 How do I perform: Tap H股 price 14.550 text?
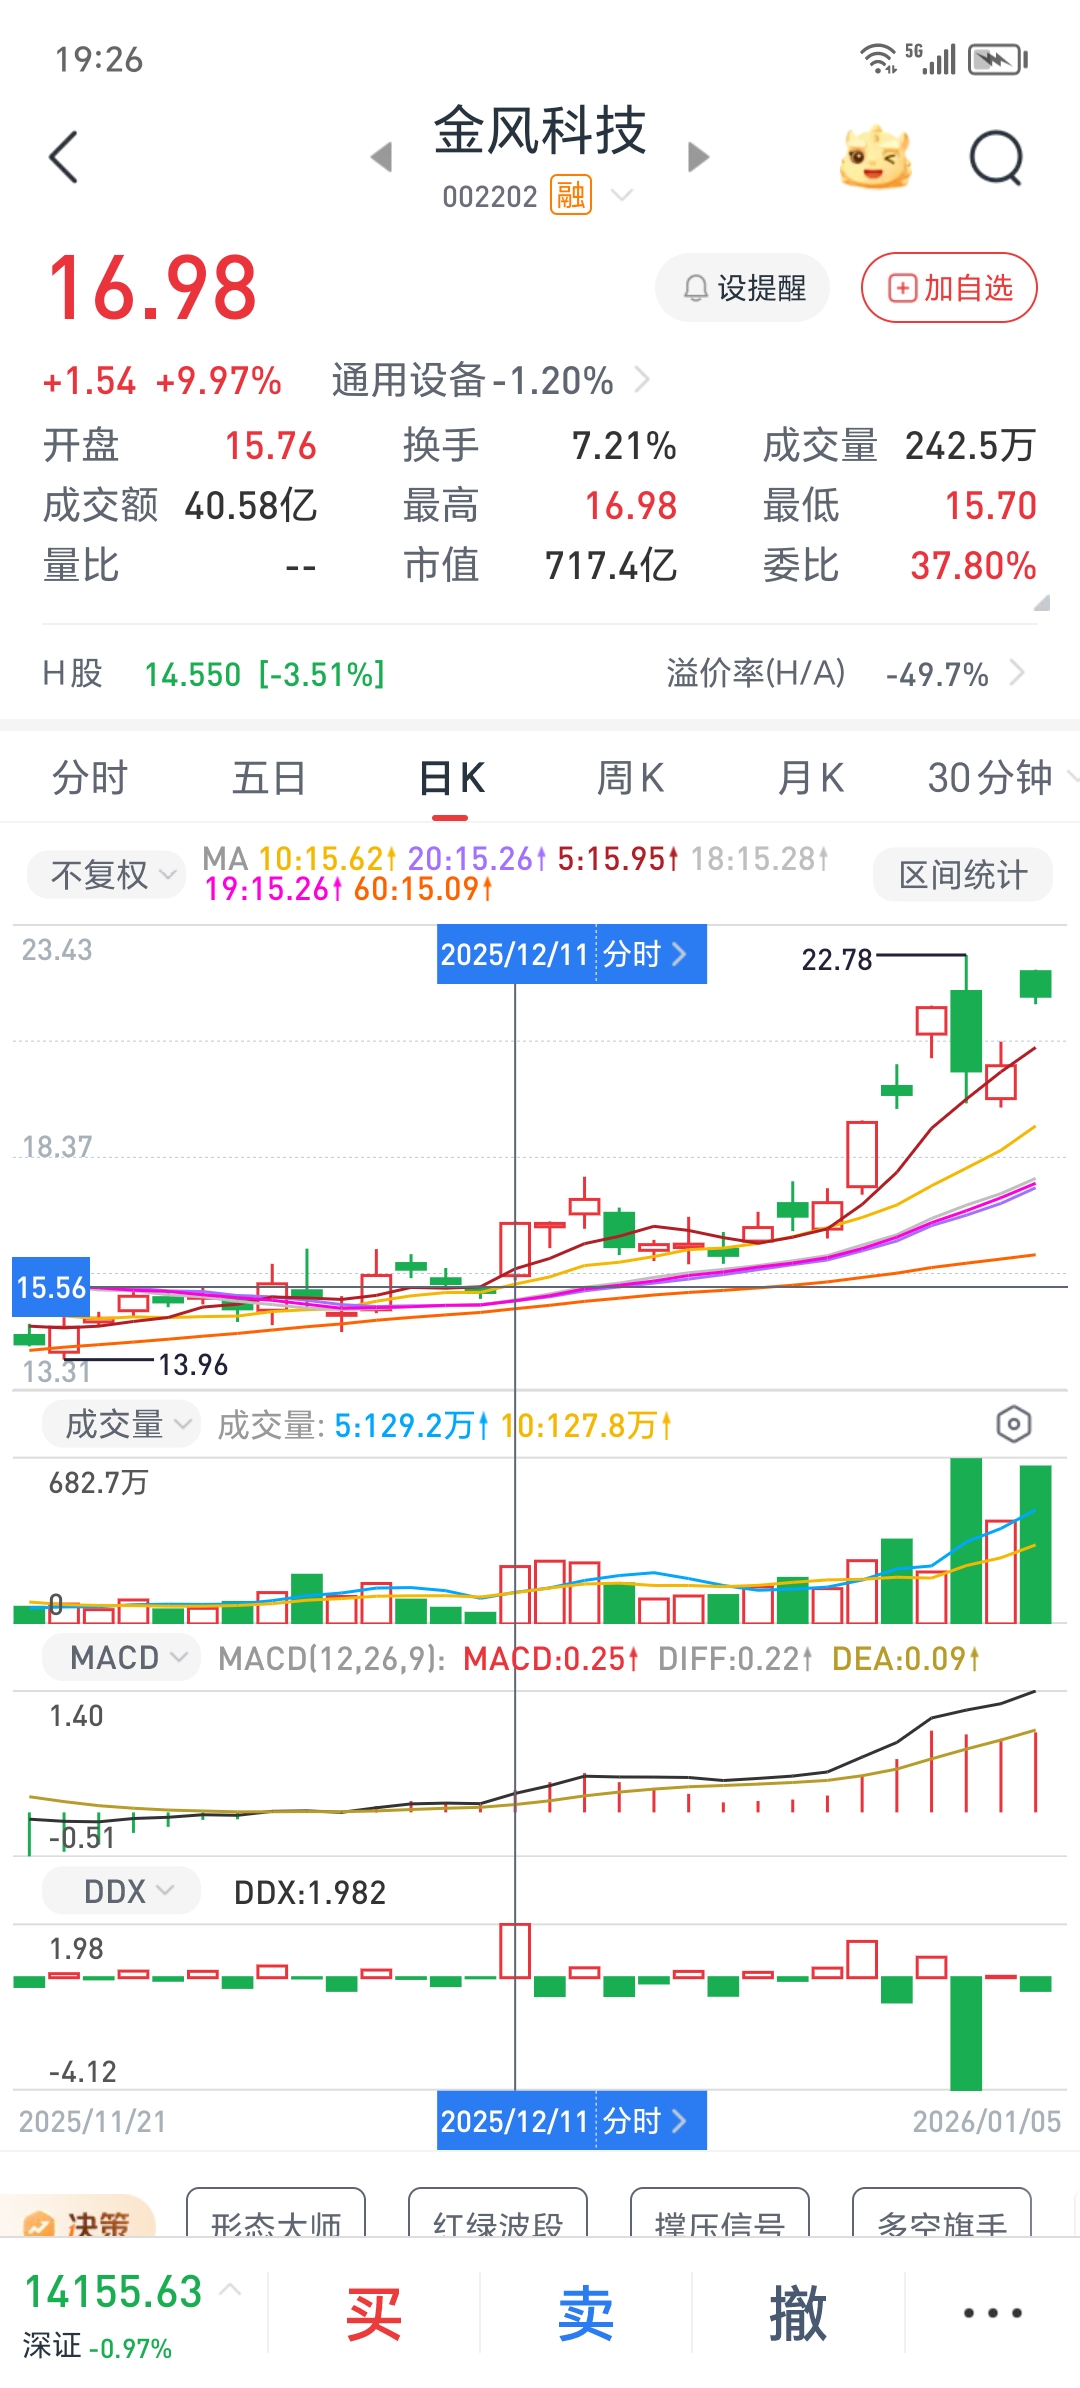click(x=193, y=675)
